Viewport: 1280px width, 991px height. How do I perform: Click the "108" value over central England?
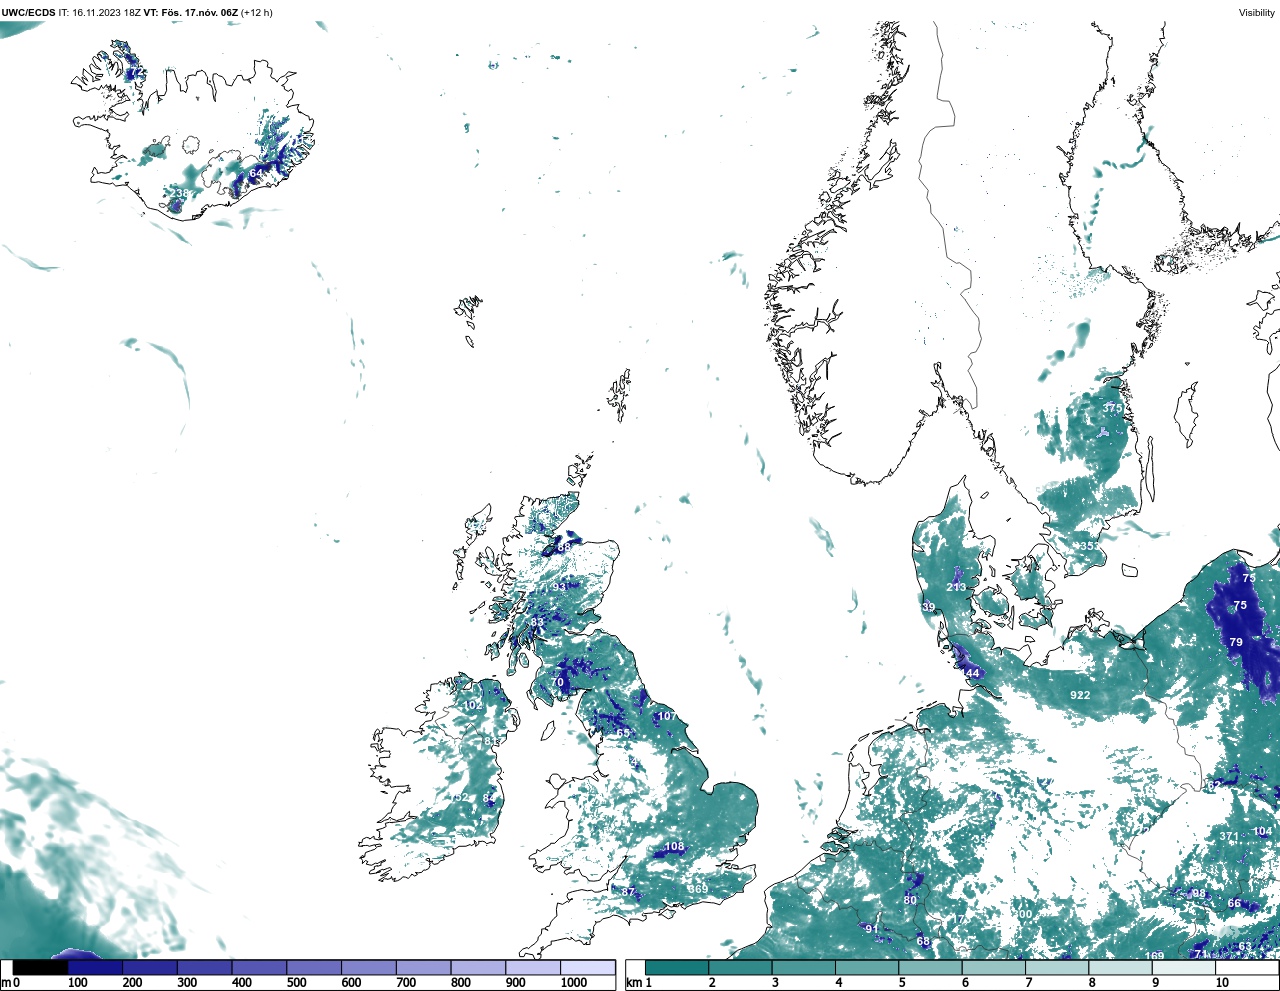[675, 847]
